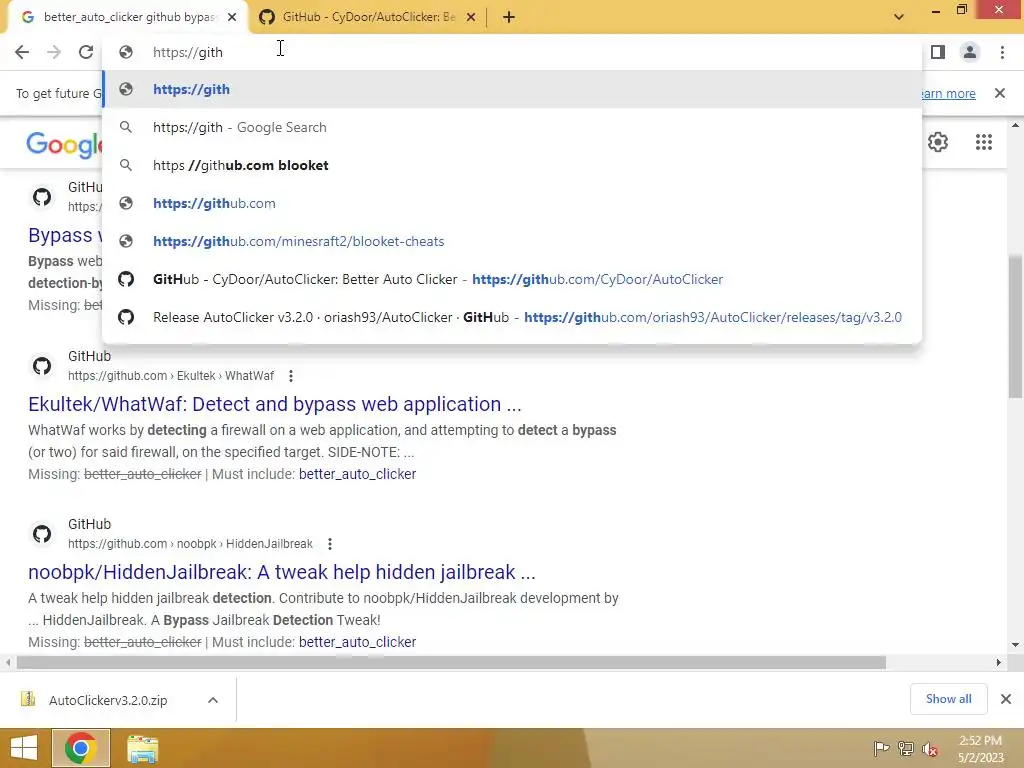Click the muted volume tray icon
This screenshot has width=1024, height=768.
[930, 748]
